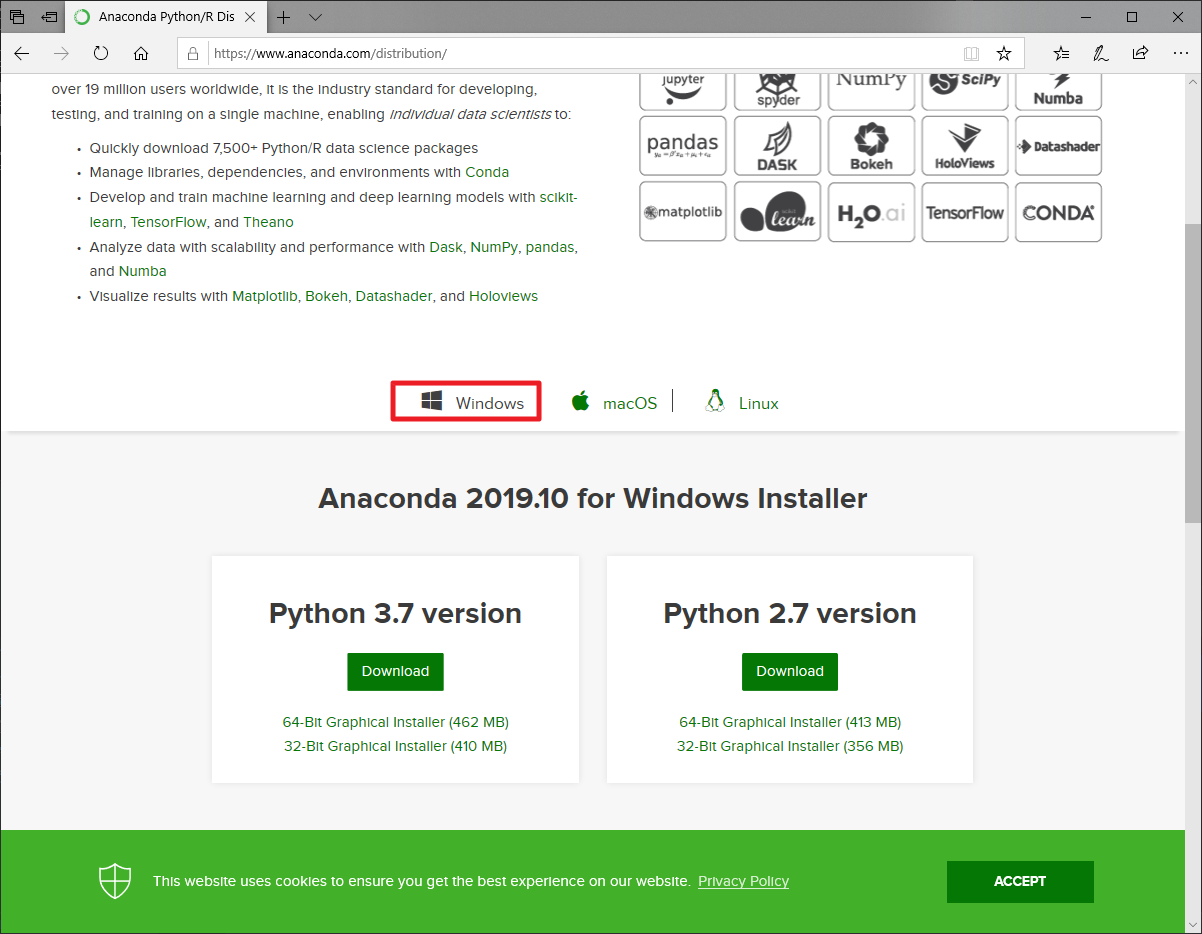Refresh the page

[x=101, y=53]
